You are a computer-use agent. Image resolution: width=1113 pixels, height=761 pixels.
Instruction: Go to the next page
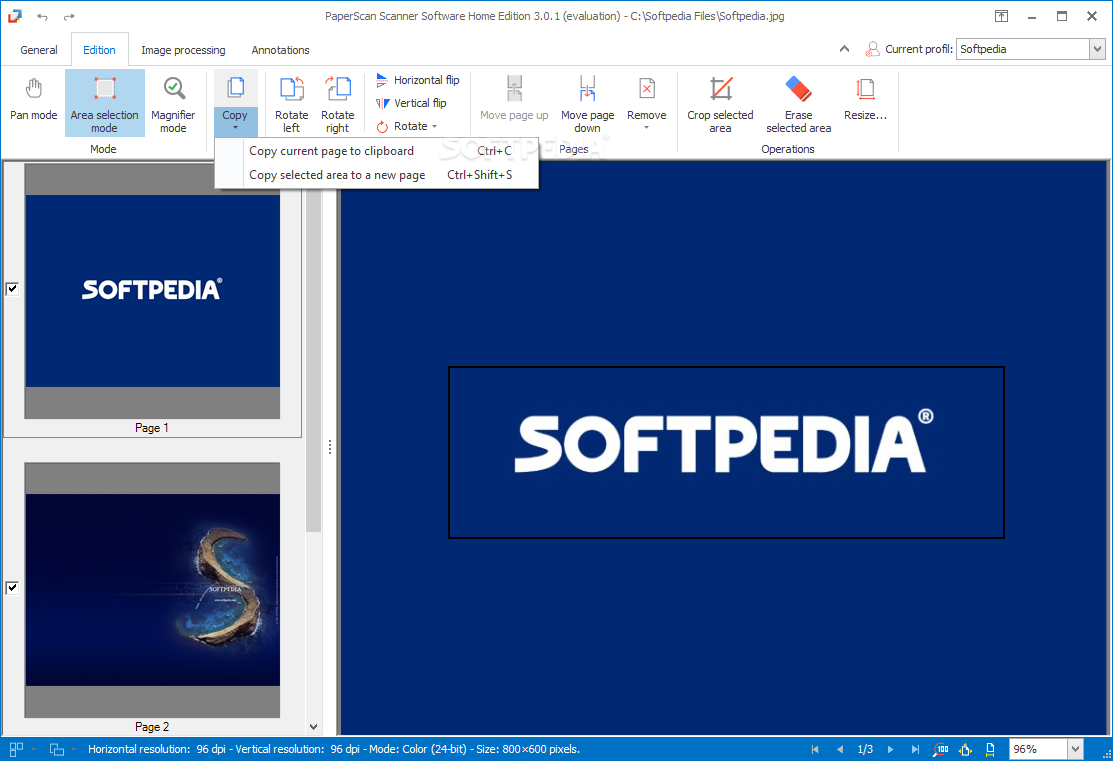tap(890, 749)
